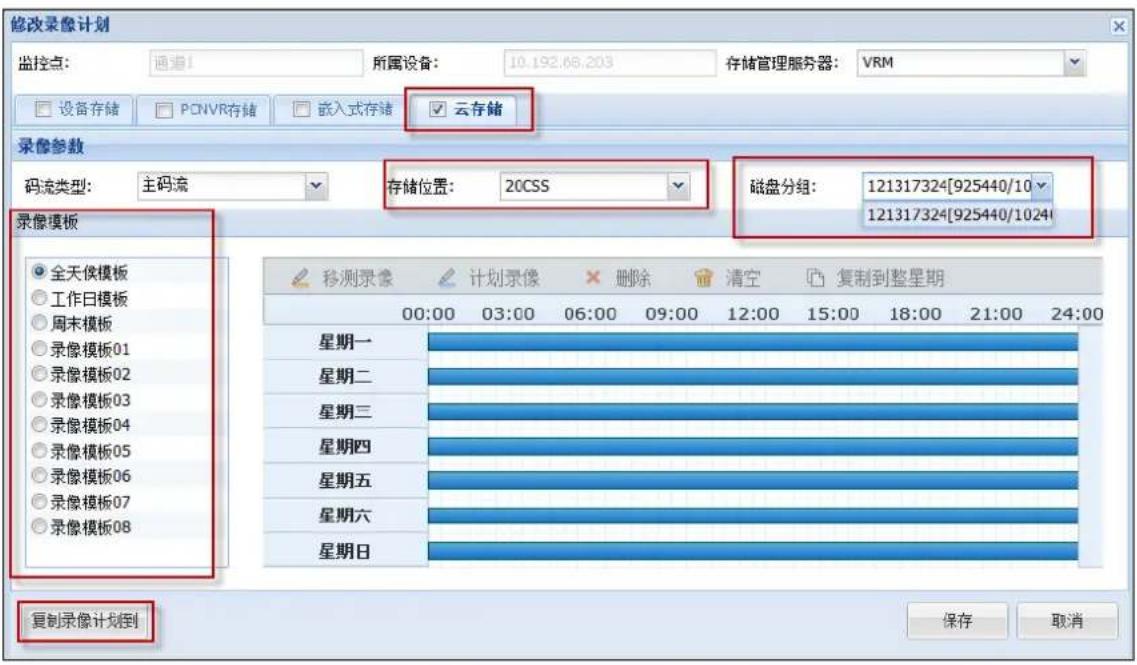
Task: Click the 删除 red X icon
Action: click(593, 278)
